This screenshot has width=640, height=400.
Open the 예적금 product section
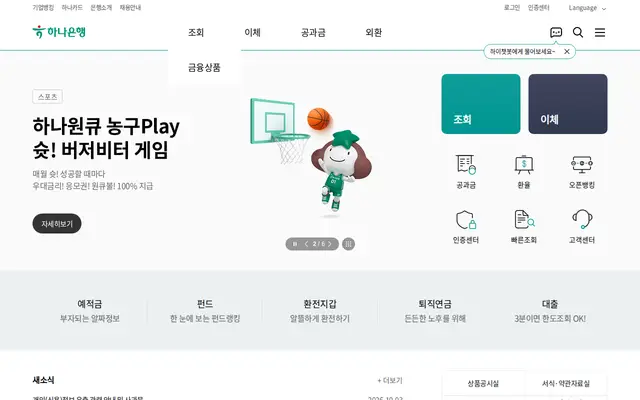point(90,311)
